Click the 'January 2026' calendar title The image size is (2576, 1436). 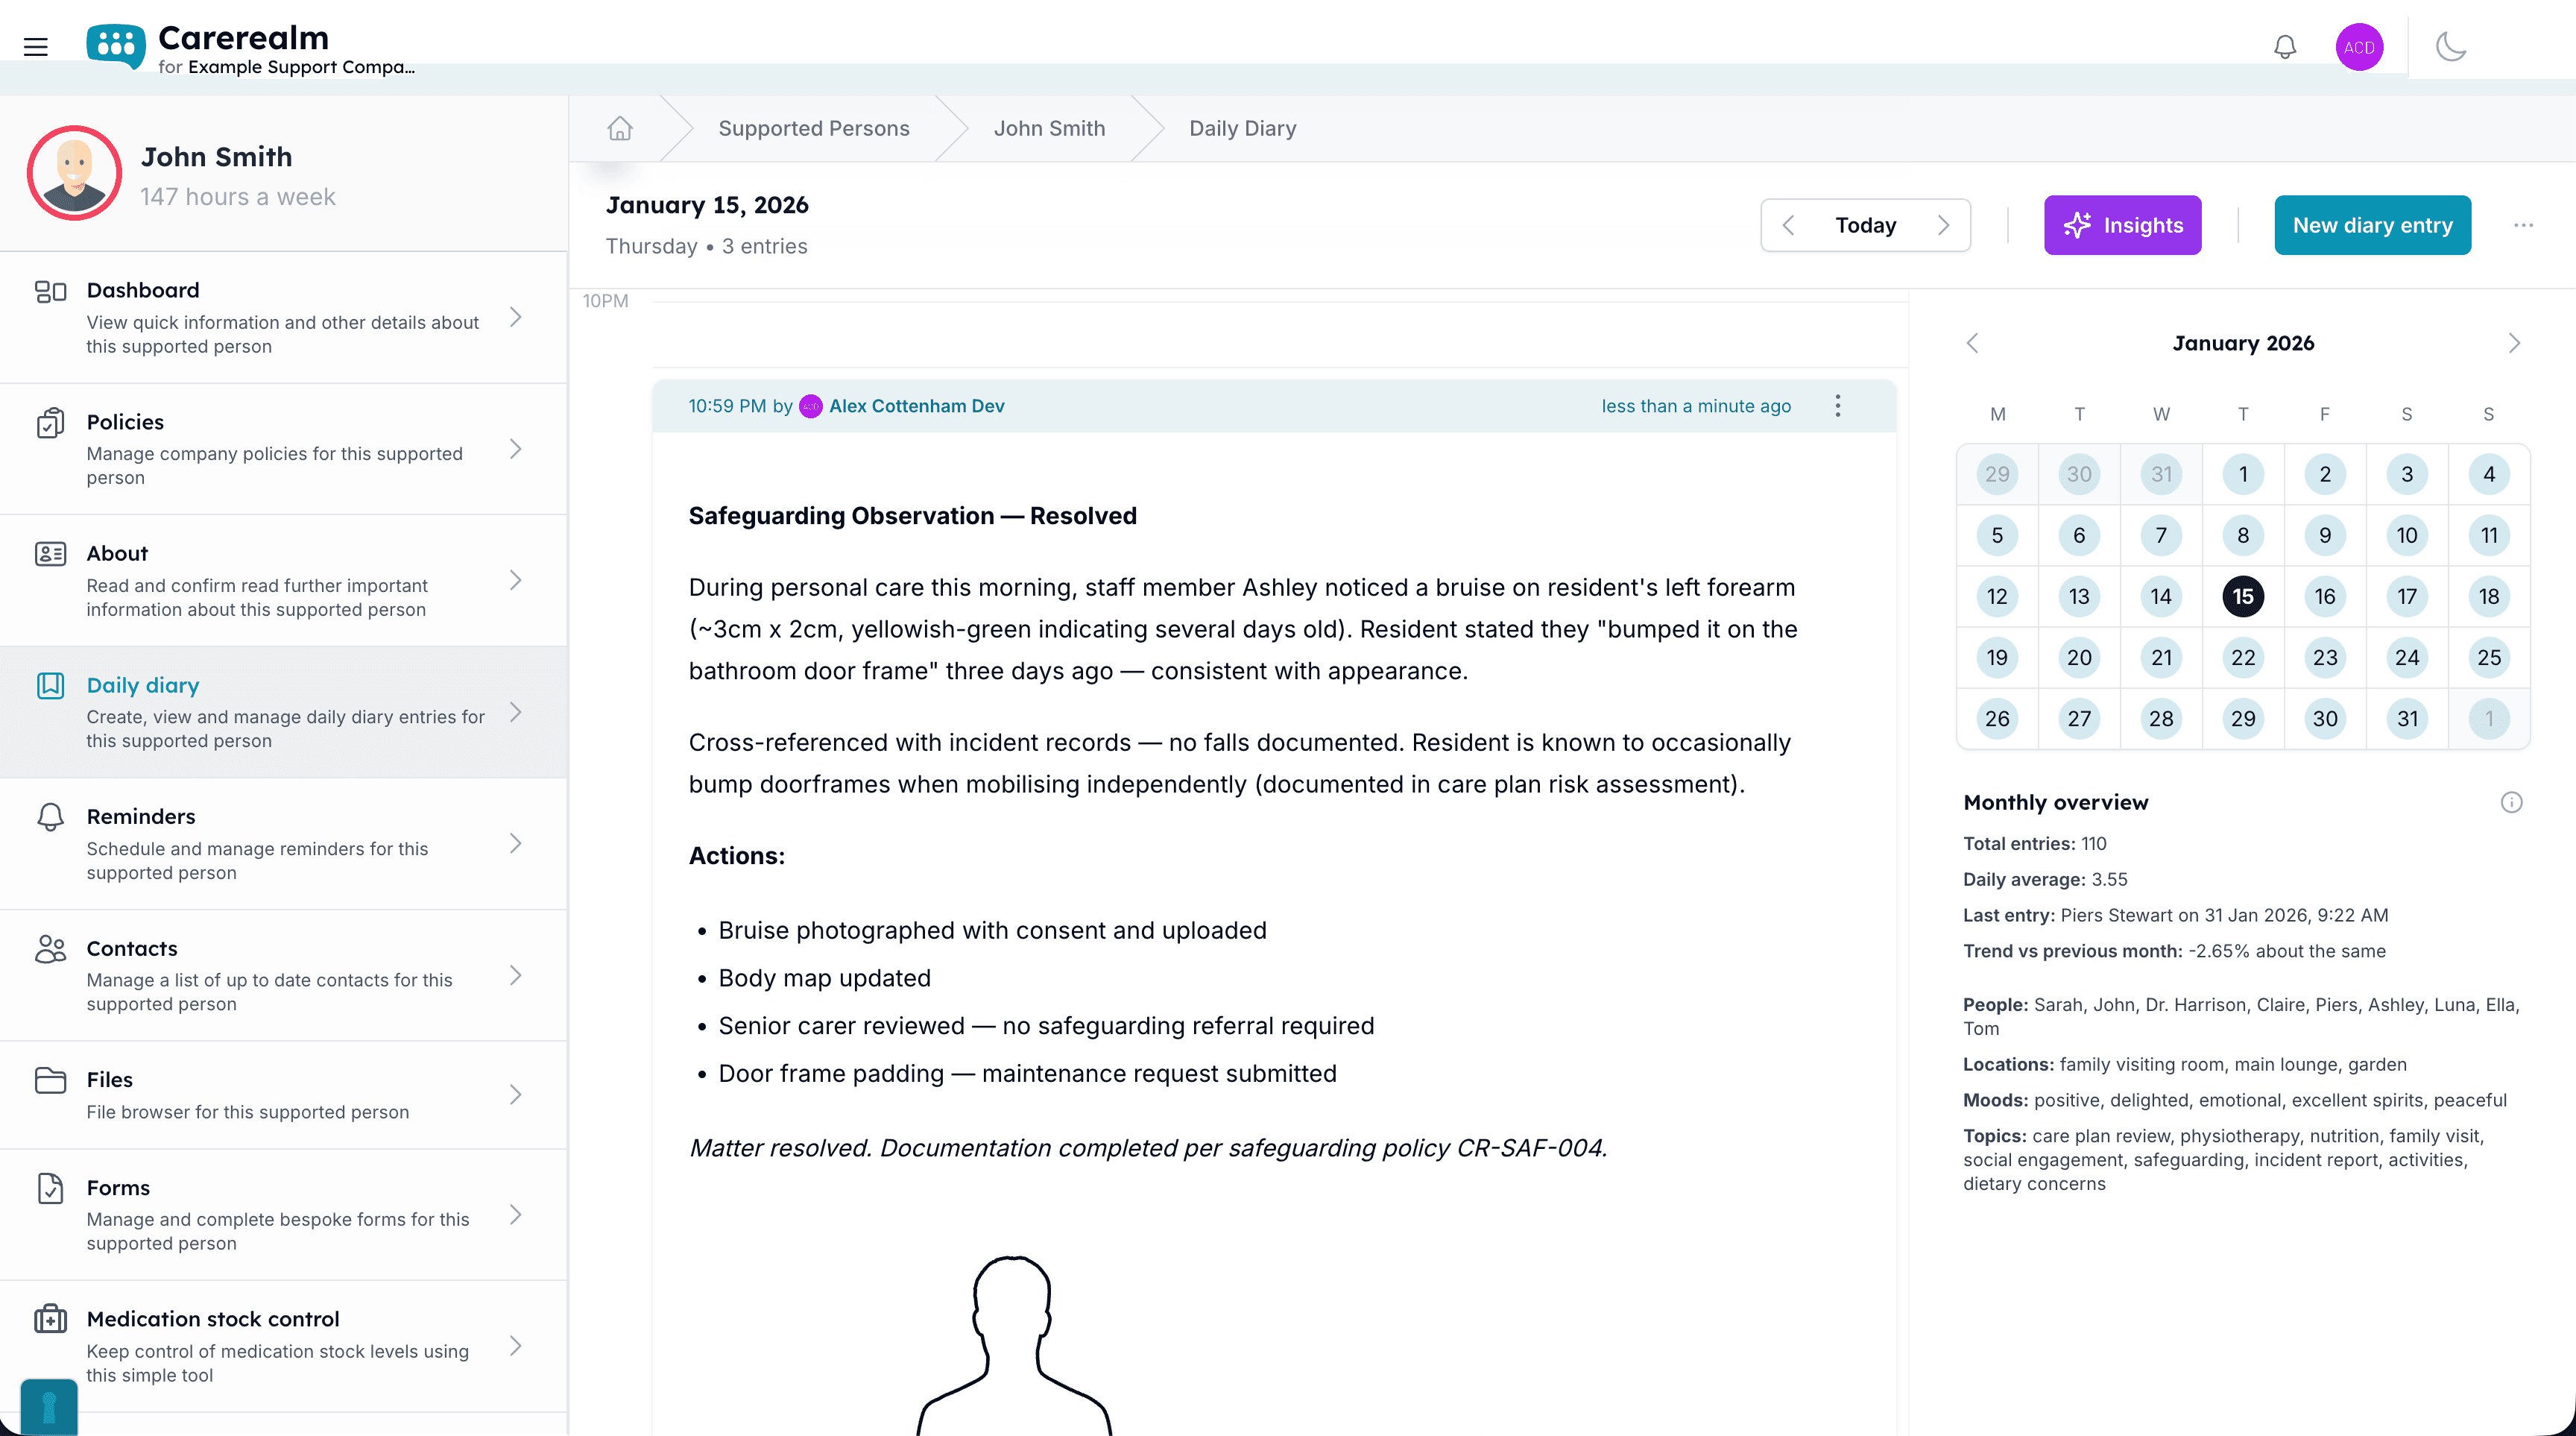click(2243, 343)
